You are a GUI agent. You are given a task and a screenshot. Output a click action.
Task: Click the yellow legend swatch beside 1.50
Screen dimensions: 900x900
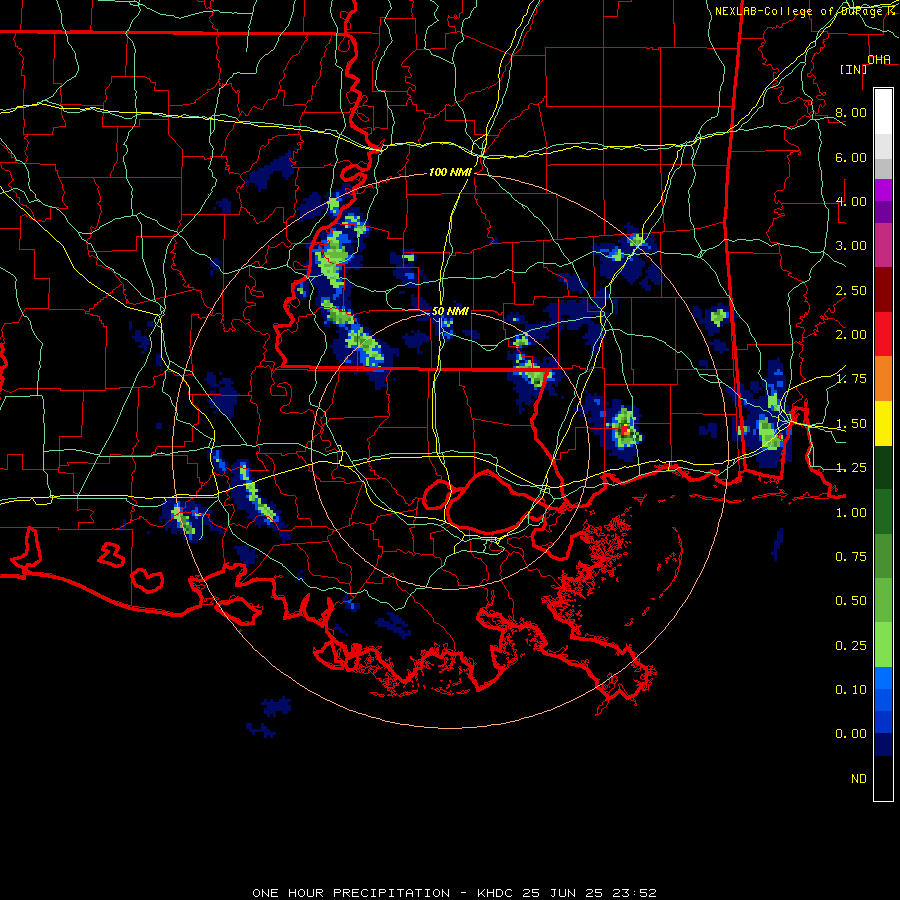tap(883, 423)
